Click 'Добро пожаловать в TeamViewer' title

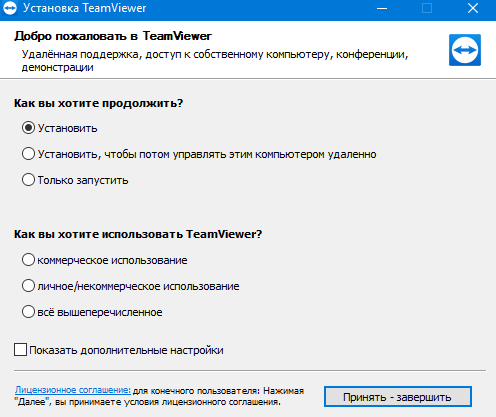113,36
